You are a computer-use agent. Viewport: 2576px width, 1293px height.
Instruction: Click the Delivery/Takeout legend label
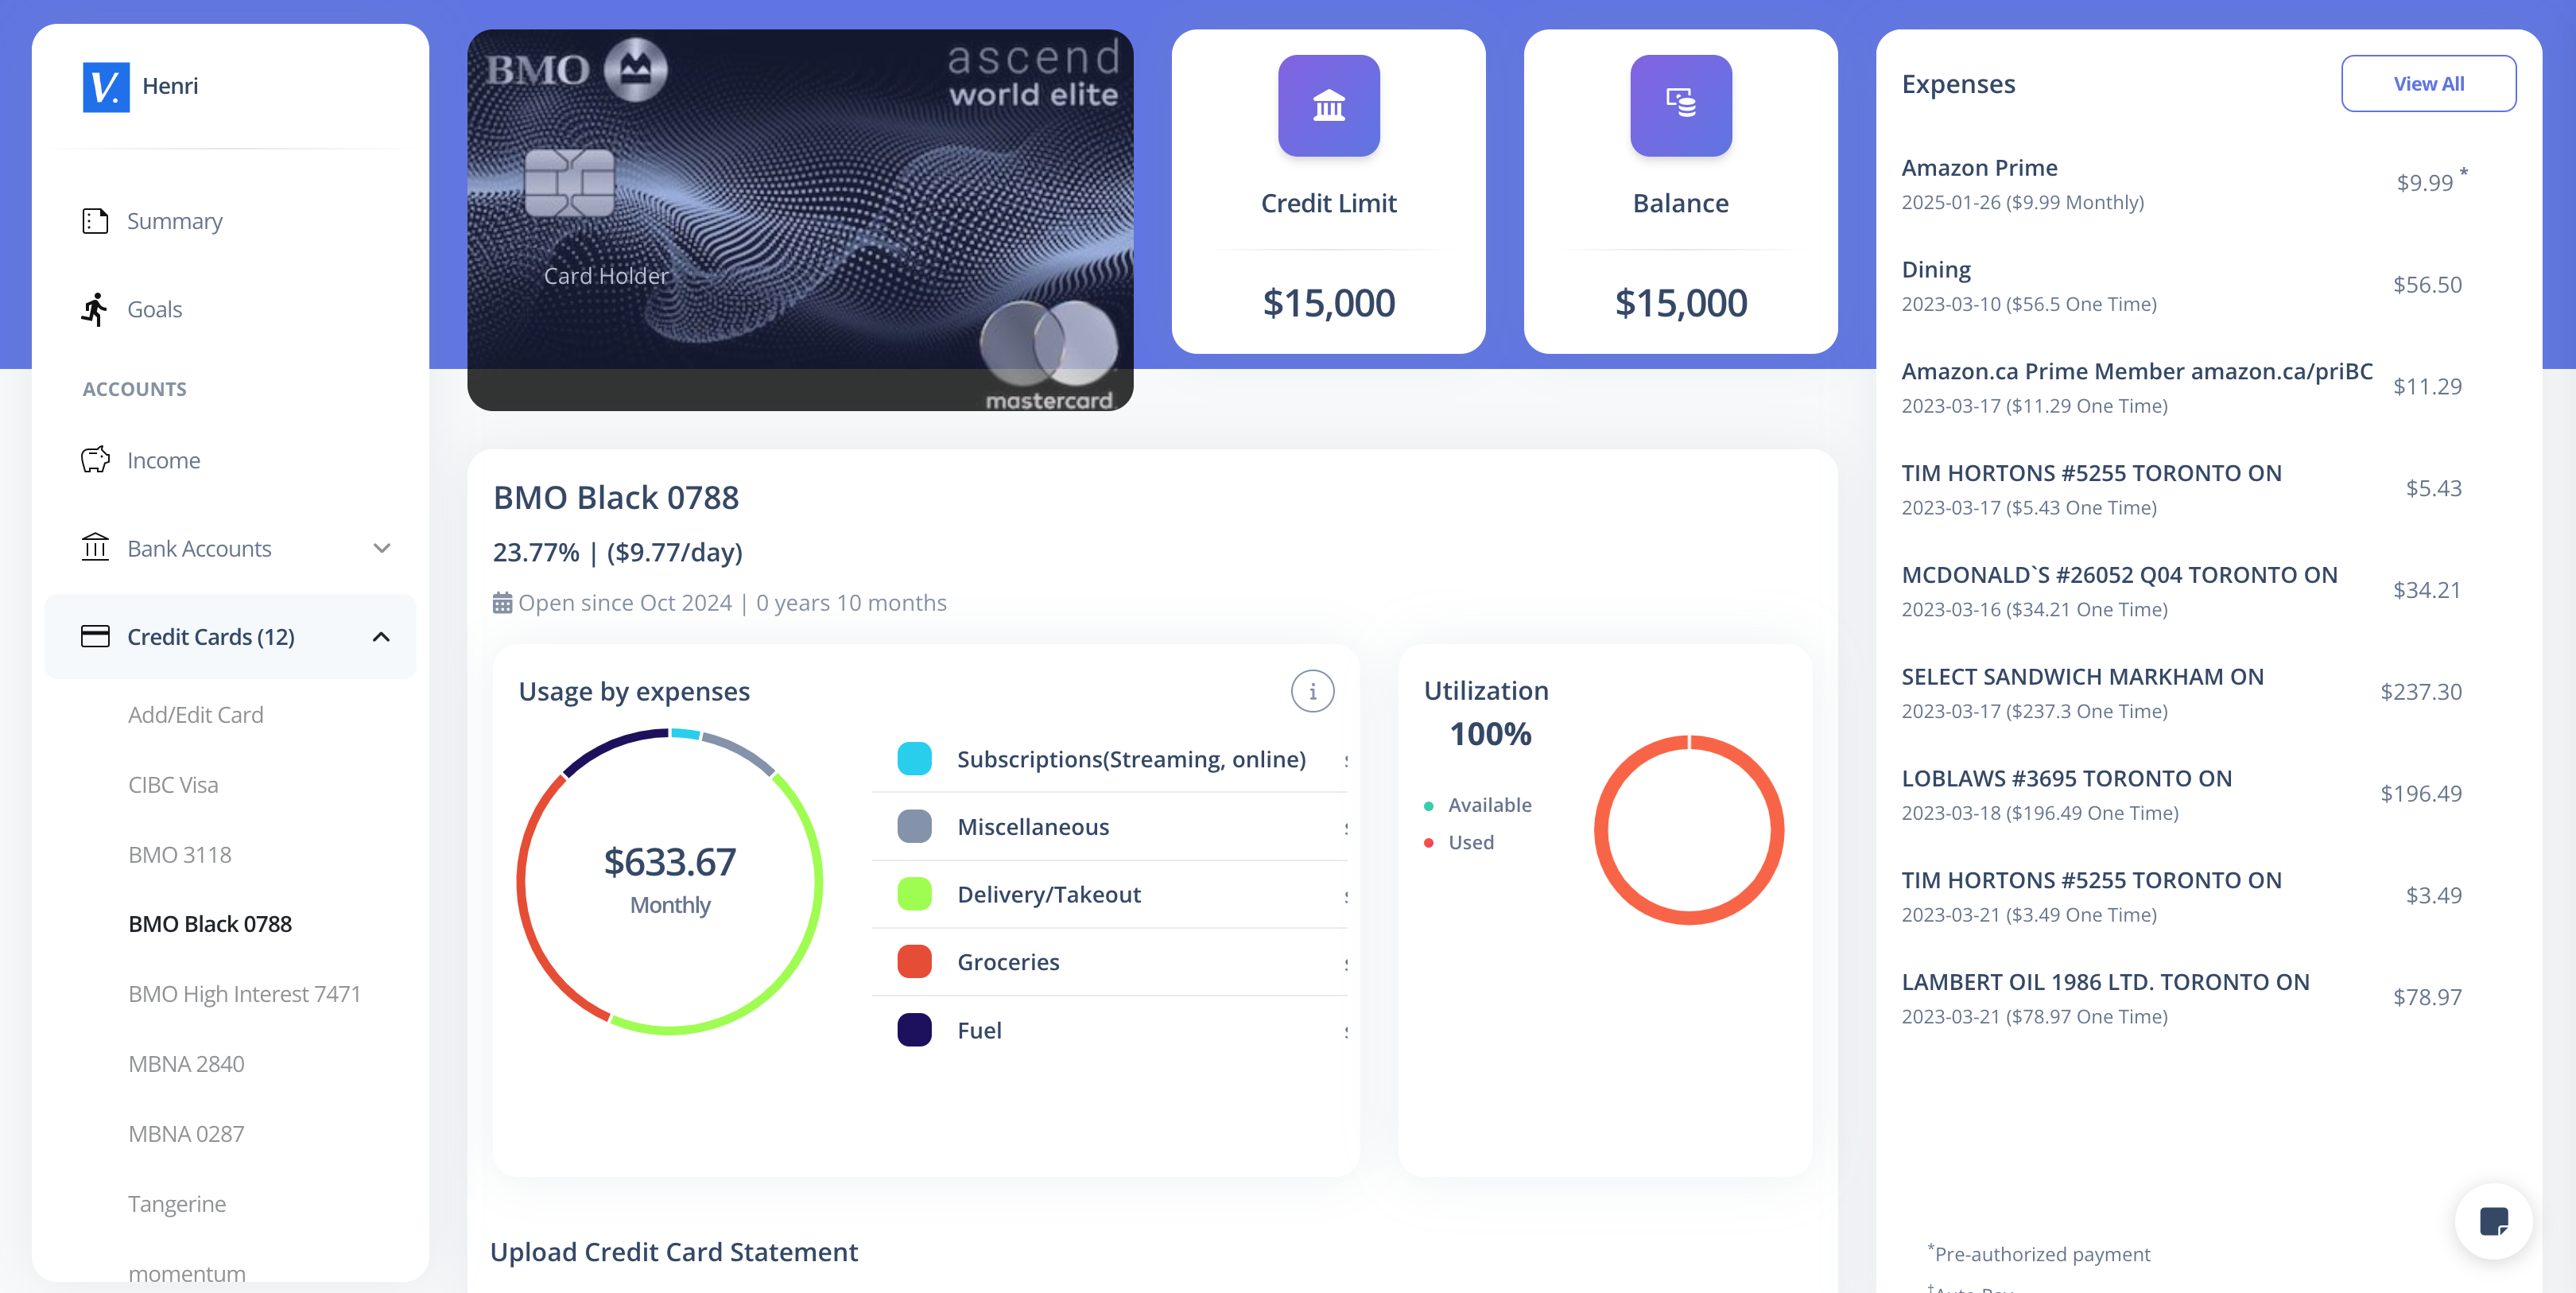(x=1049, y=894)
